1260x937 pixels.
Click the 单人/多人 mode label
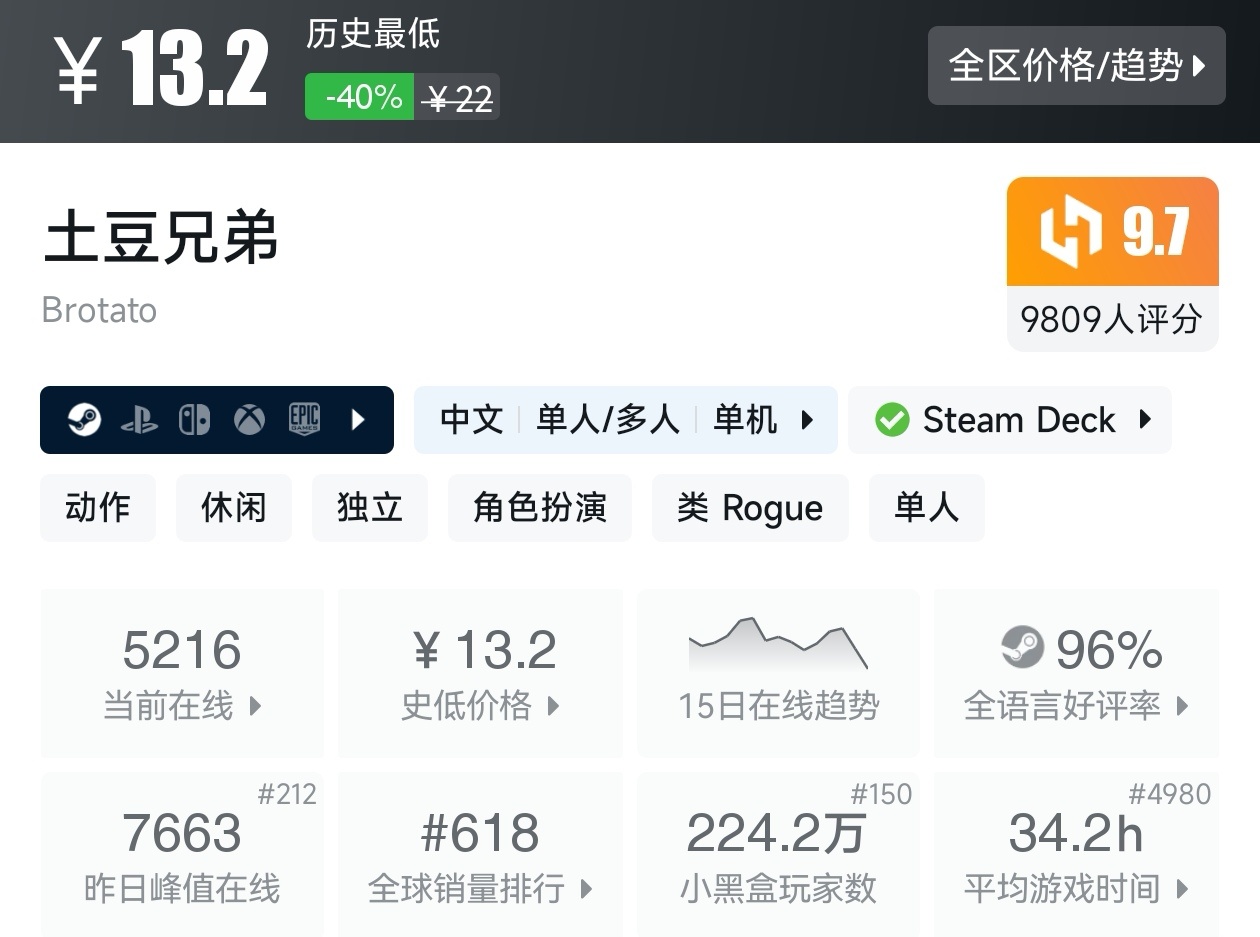(x=608, y=420)
